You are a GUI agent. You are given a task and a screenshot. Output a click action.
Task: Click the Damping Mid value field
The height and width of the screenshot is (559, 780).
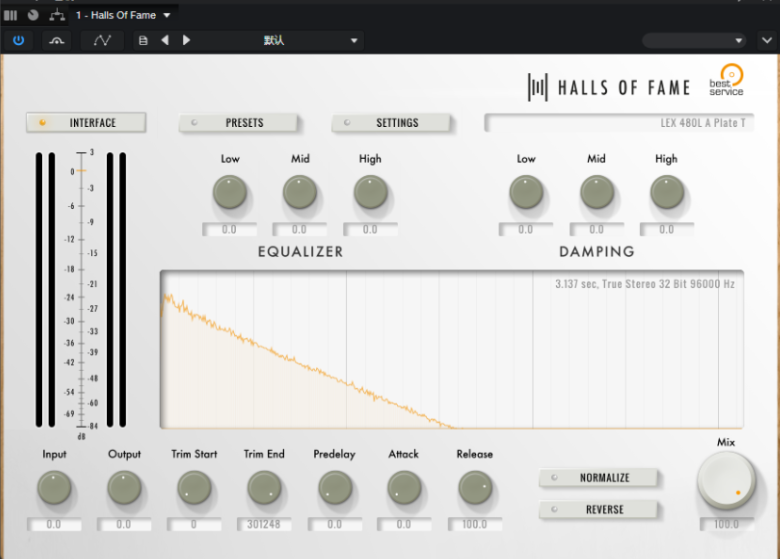coord(596,229)
